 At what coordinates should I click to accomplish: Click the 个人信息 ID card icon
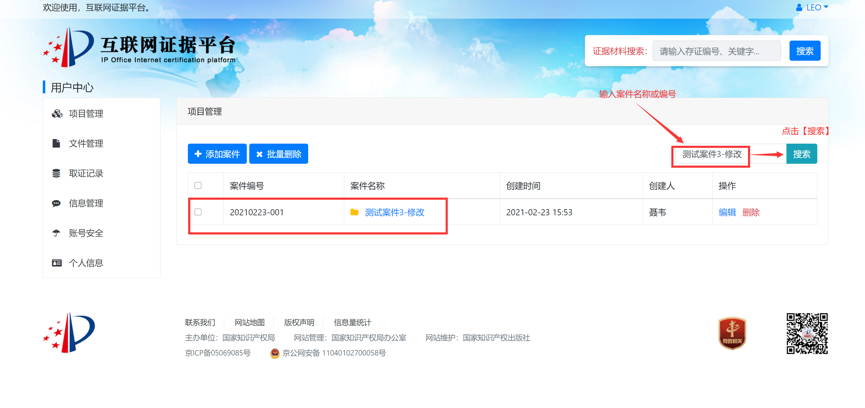point(56,263)
